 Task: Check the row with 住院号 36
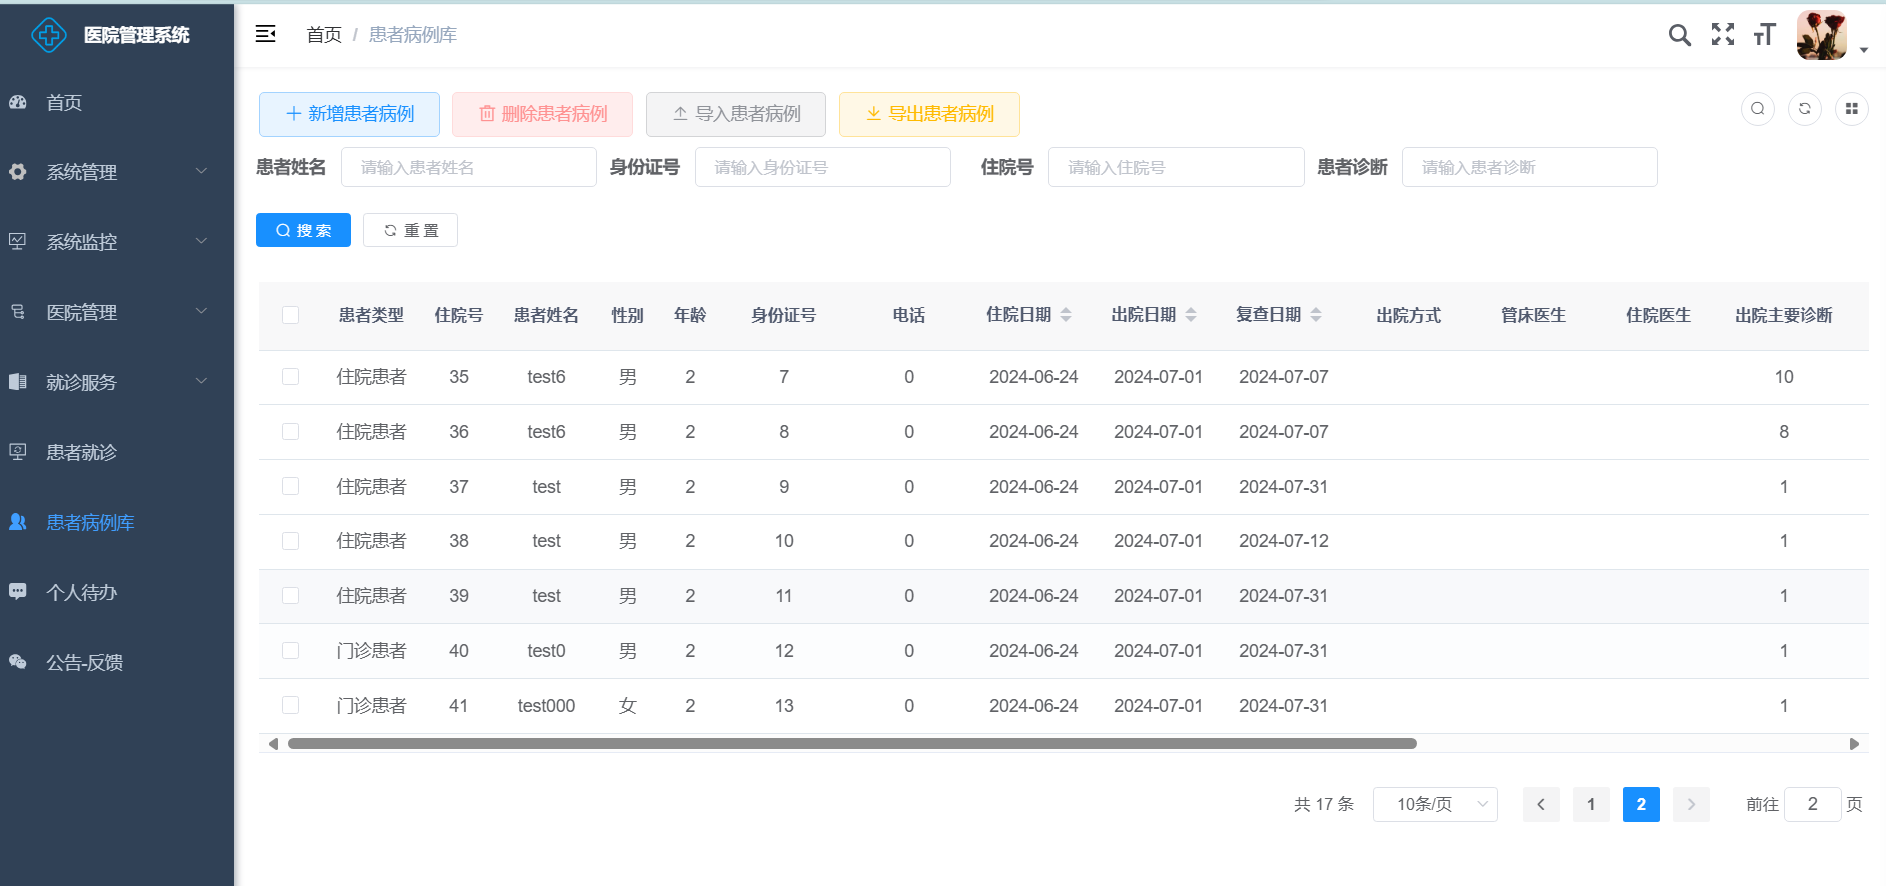(290, 432)
